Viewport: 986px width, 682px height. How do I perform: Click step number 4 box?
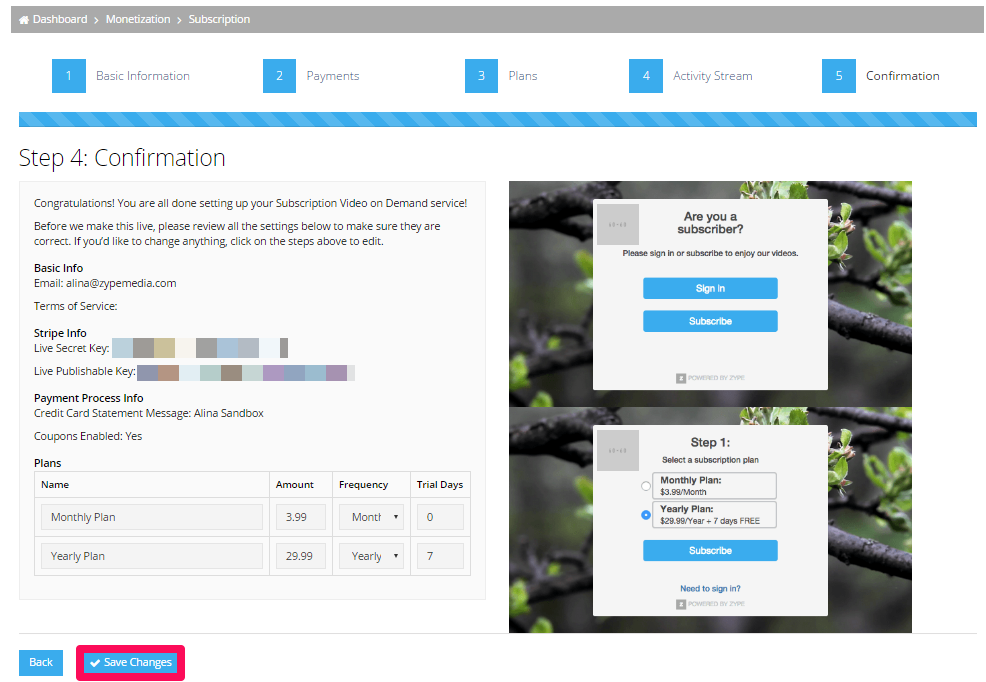click(x=646, y=76)
